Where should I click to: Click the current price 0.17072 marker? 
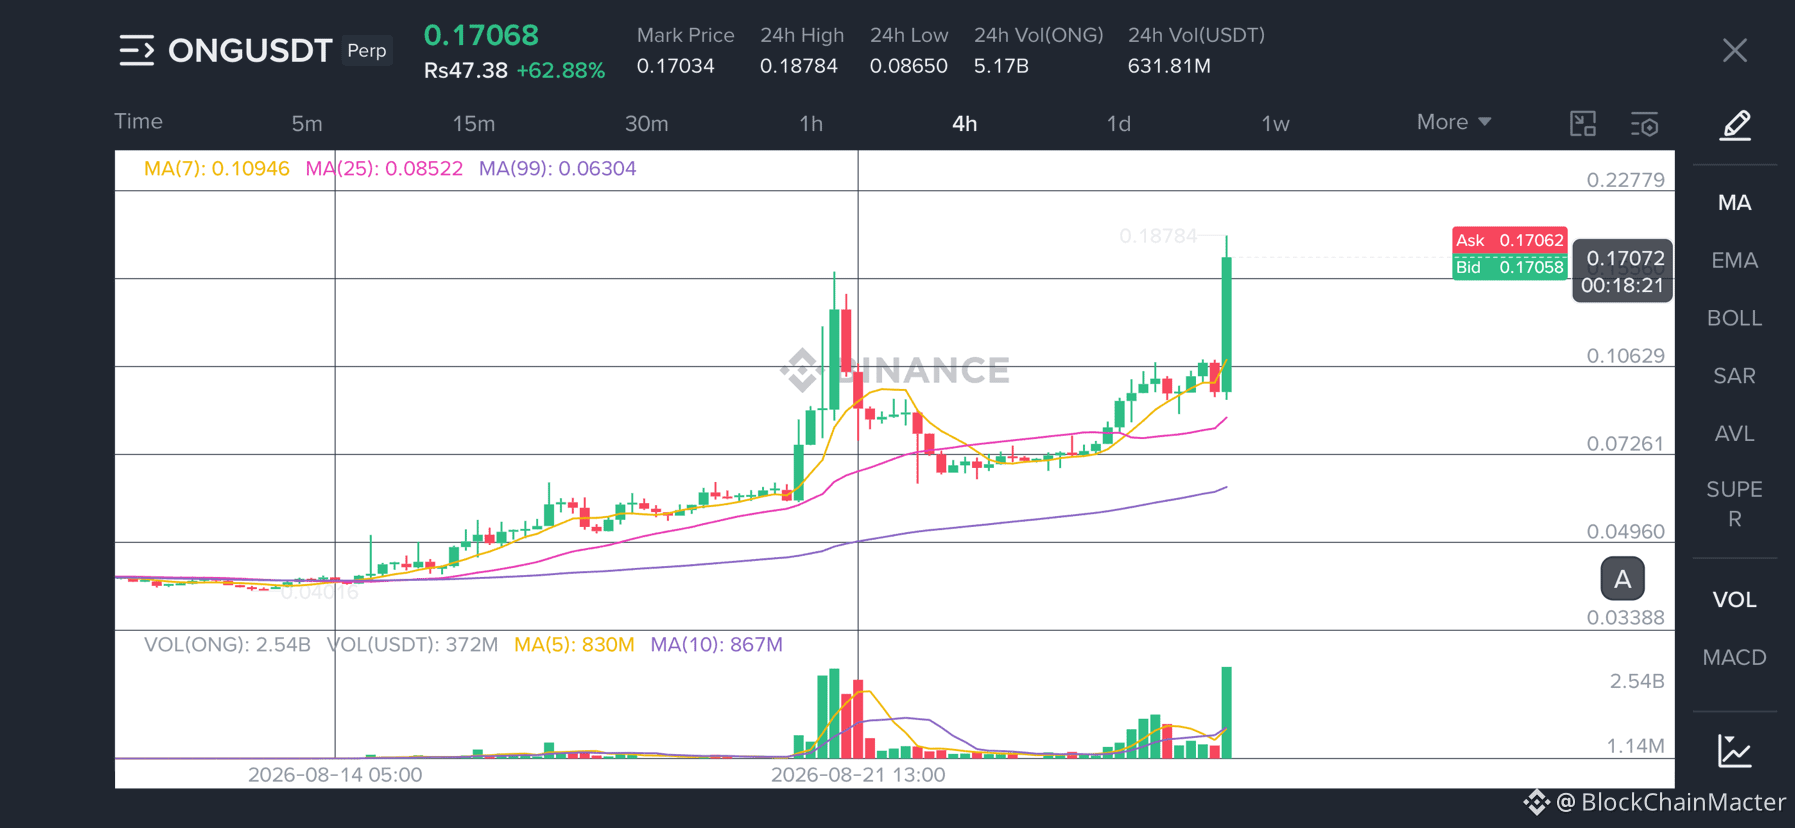(1622, 271)
